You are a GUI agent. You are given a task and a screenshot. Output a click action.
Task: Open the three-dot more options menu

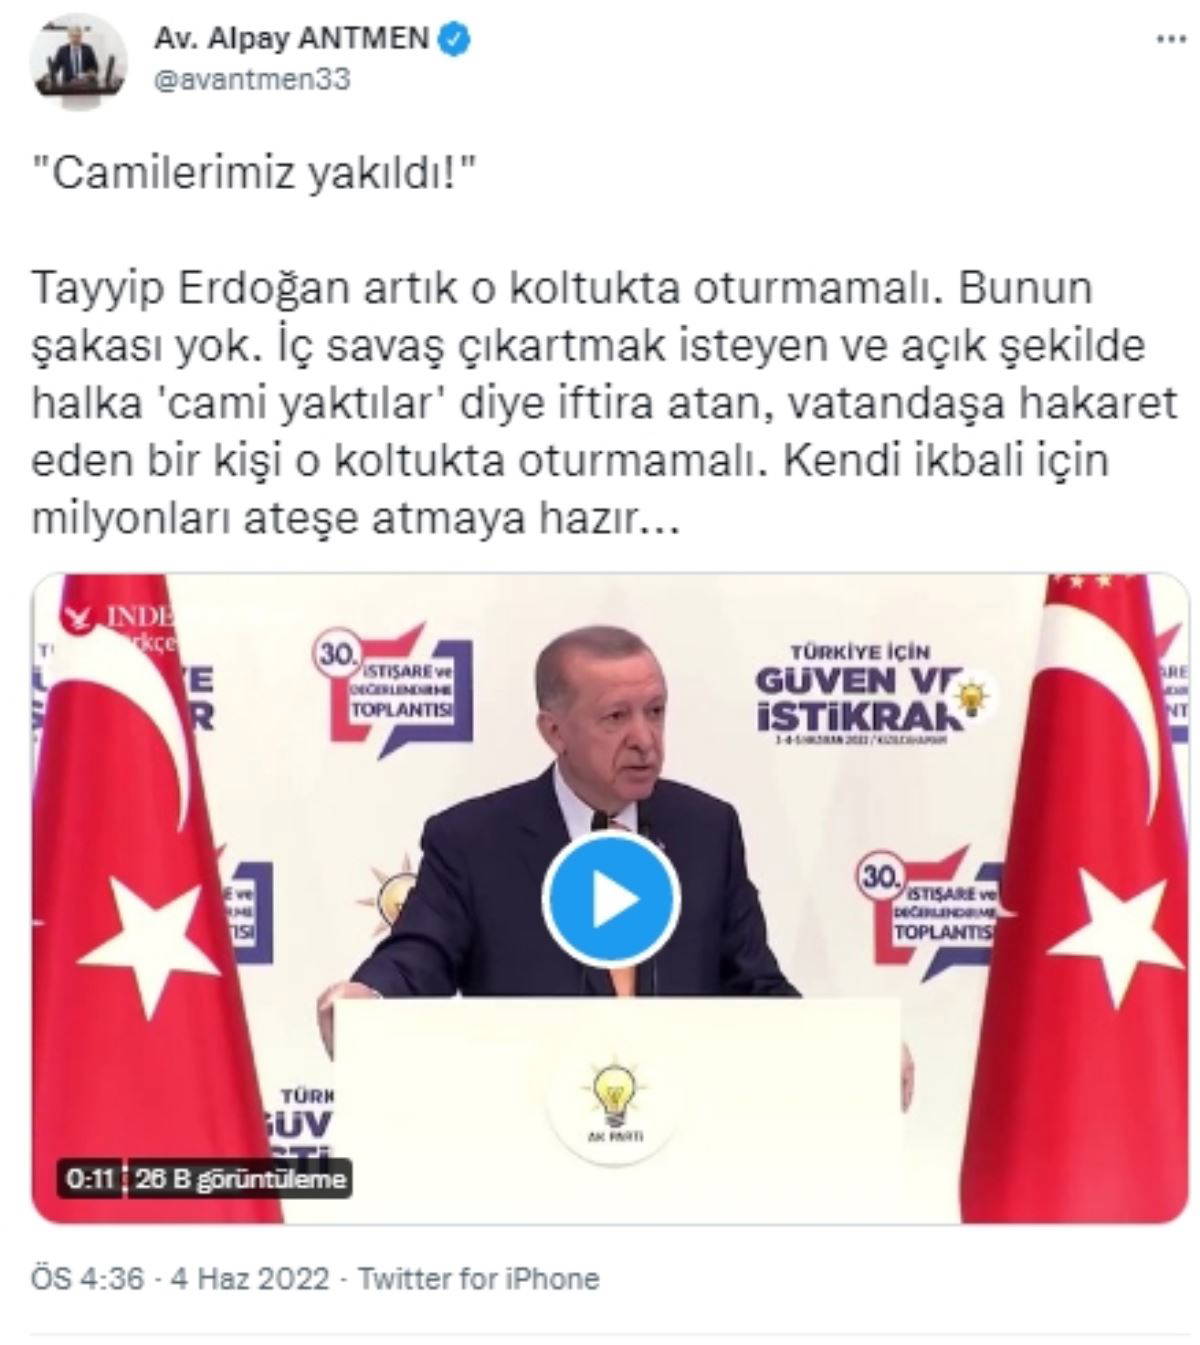click(1171, 40)
